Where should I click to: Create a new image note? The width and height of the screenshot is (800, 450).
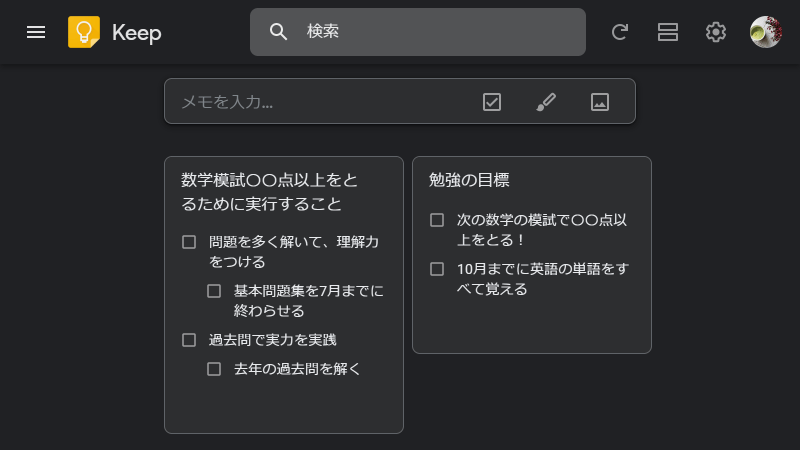tap(600, 102)
